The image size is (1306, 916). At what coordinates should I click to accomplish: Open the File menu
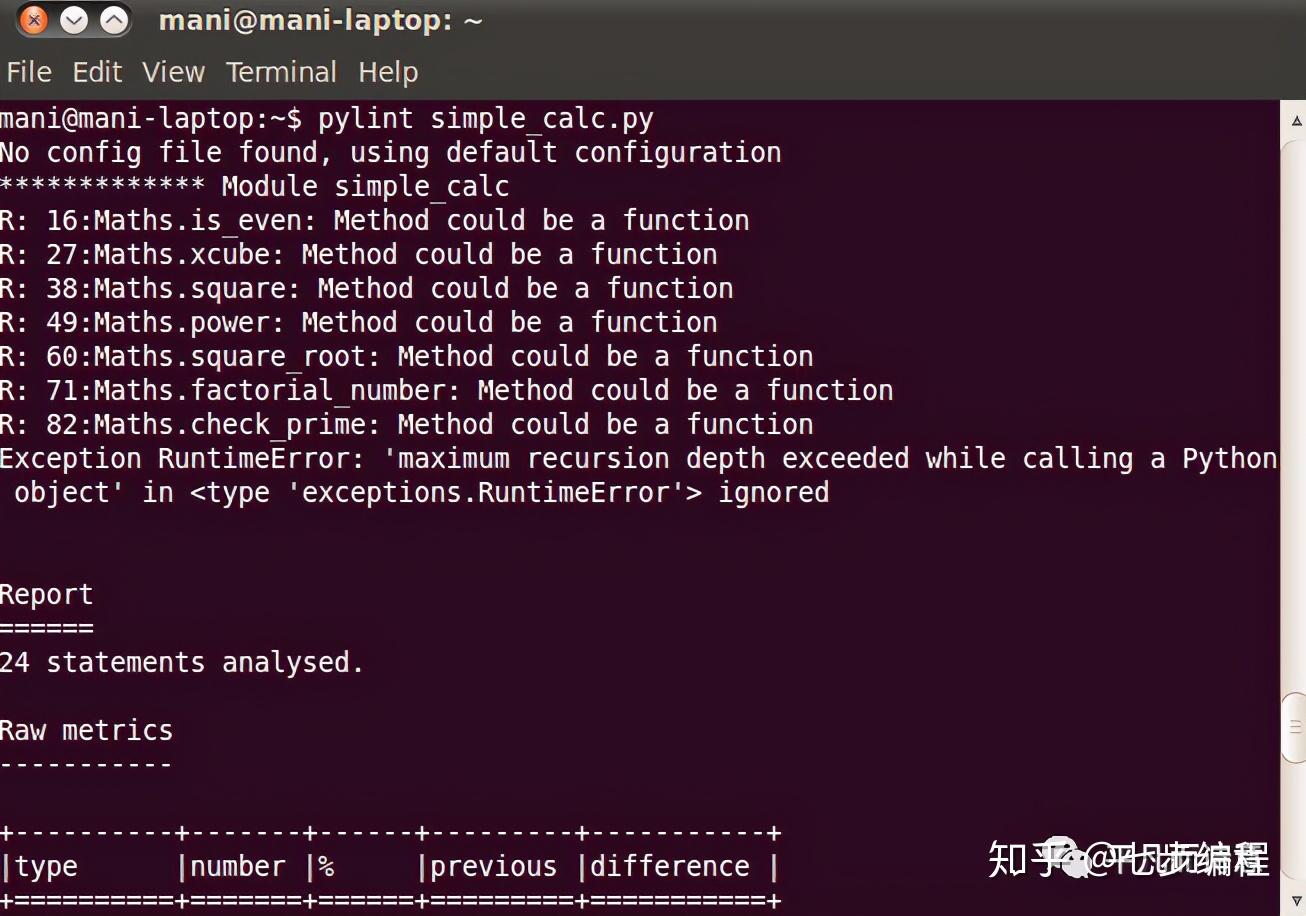pyautogui.click(x=29, y=72)
